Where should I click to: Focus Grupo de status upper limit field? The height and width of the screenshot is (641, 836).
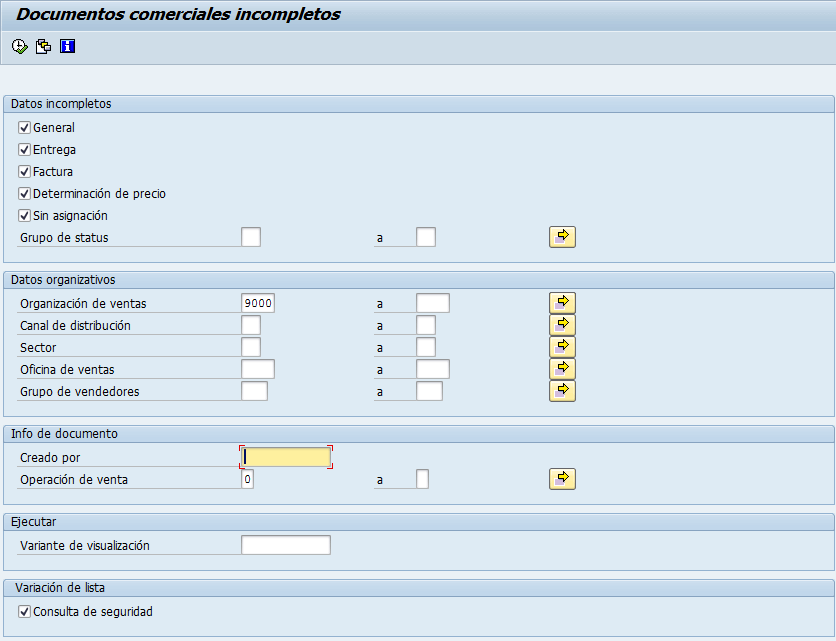pos(425,237)
